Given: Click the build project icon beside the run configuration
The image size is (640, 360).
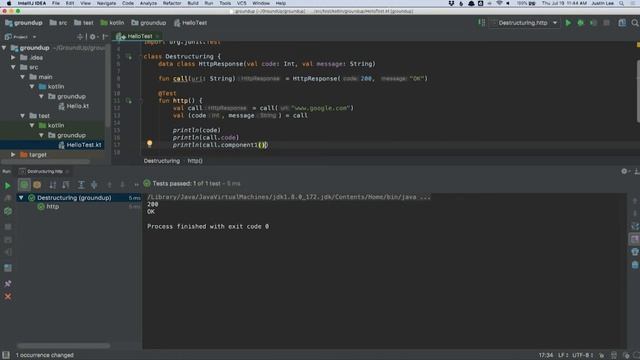Looking at the screenshot, I should 482,23.
